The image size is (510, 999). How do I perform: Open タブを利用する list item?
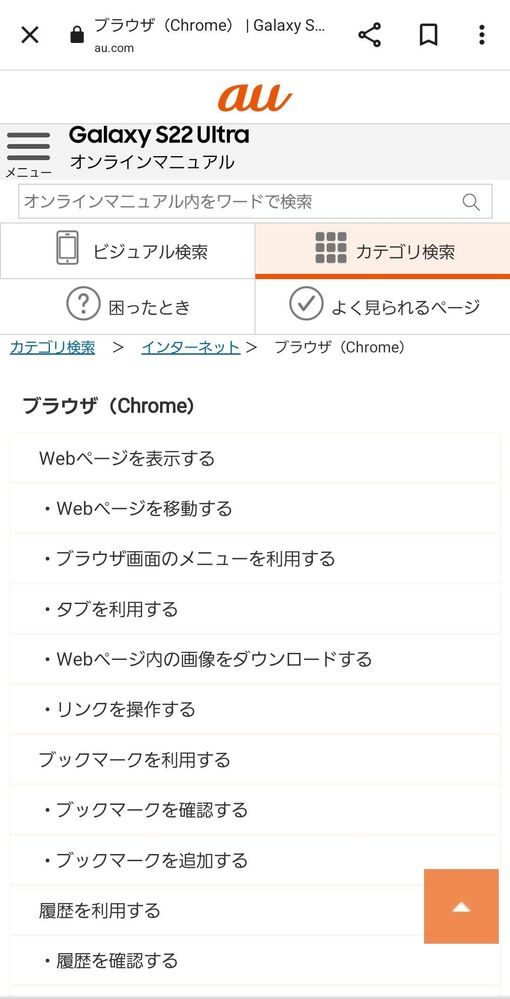pos(255,609)
